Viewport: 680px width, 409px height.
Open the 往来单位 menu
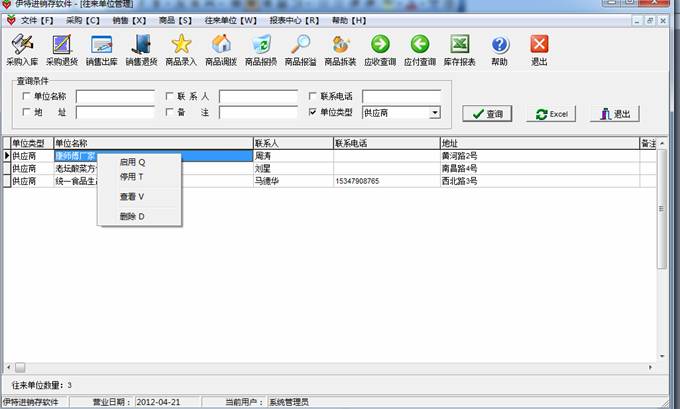pos(230,20)
